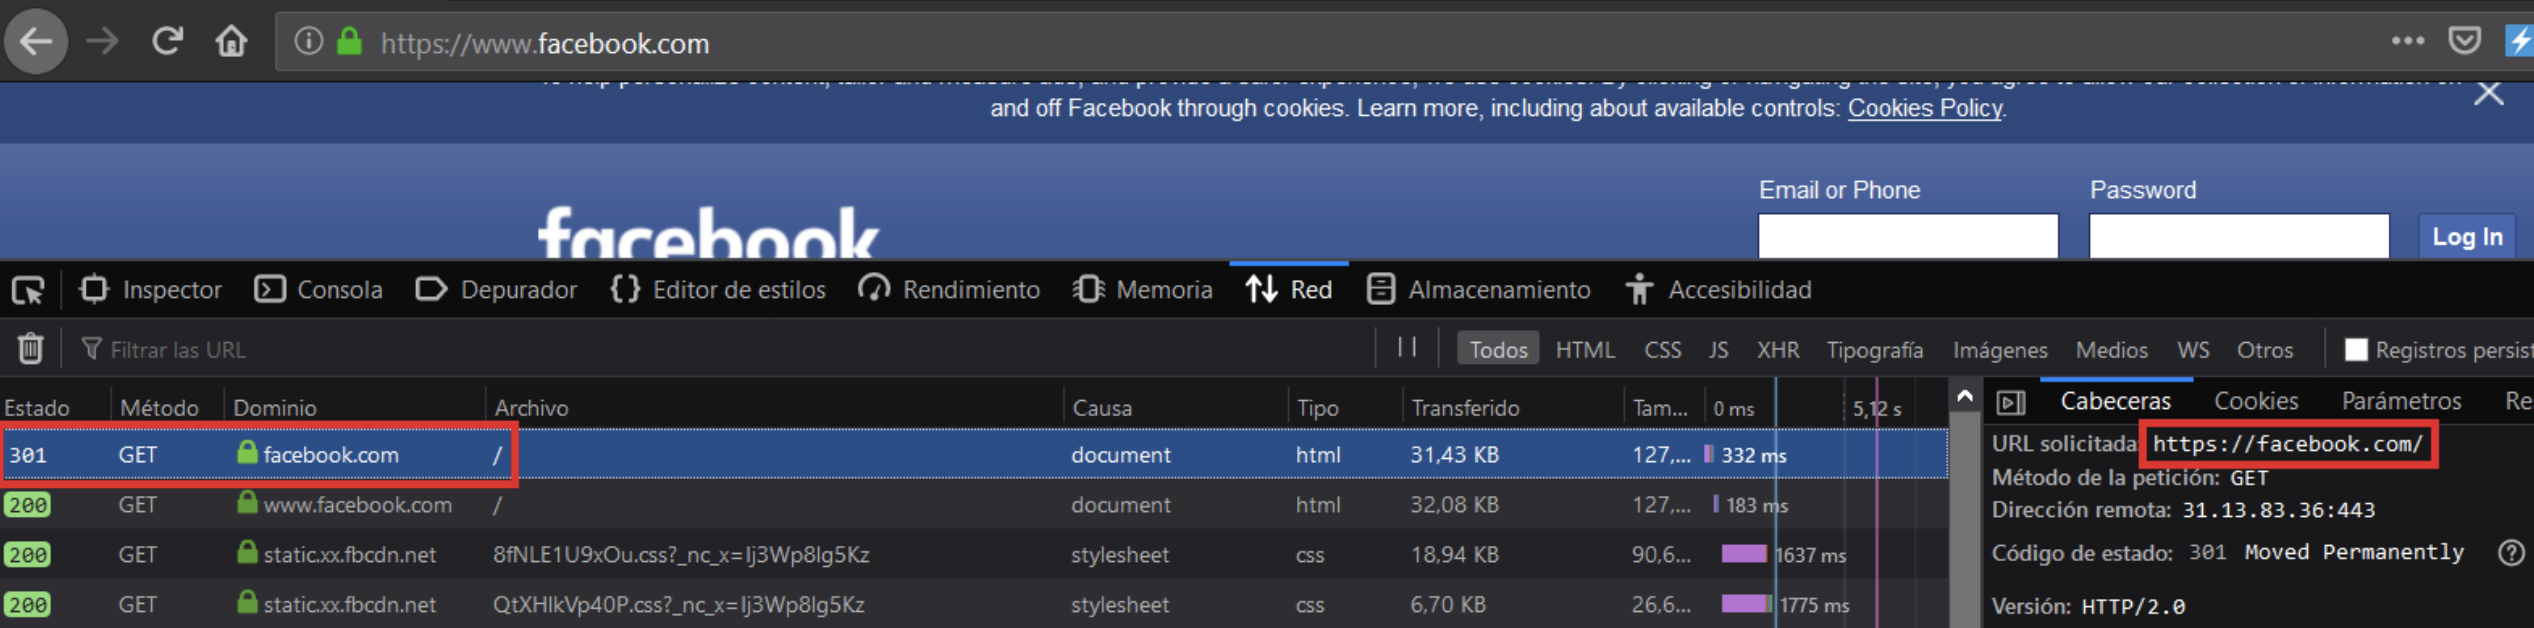2534x628 pixels.
Task: Pause network recording with the pause icon
Action: coord(1407,348)
